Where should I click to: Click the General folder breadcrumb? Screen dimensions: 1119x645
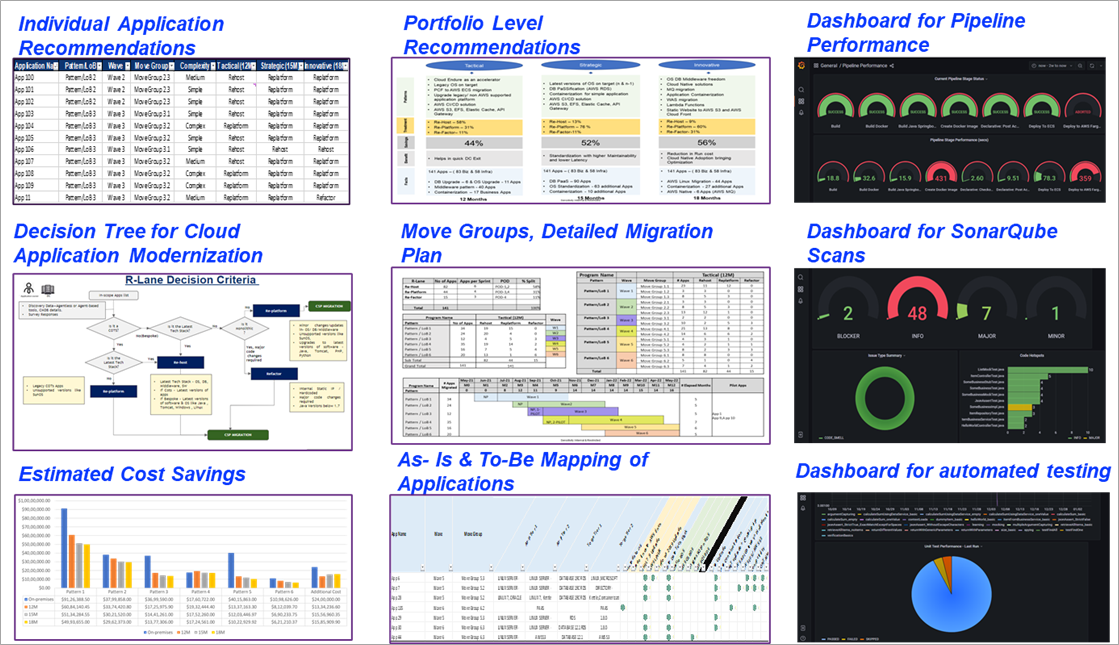(829, 65)
